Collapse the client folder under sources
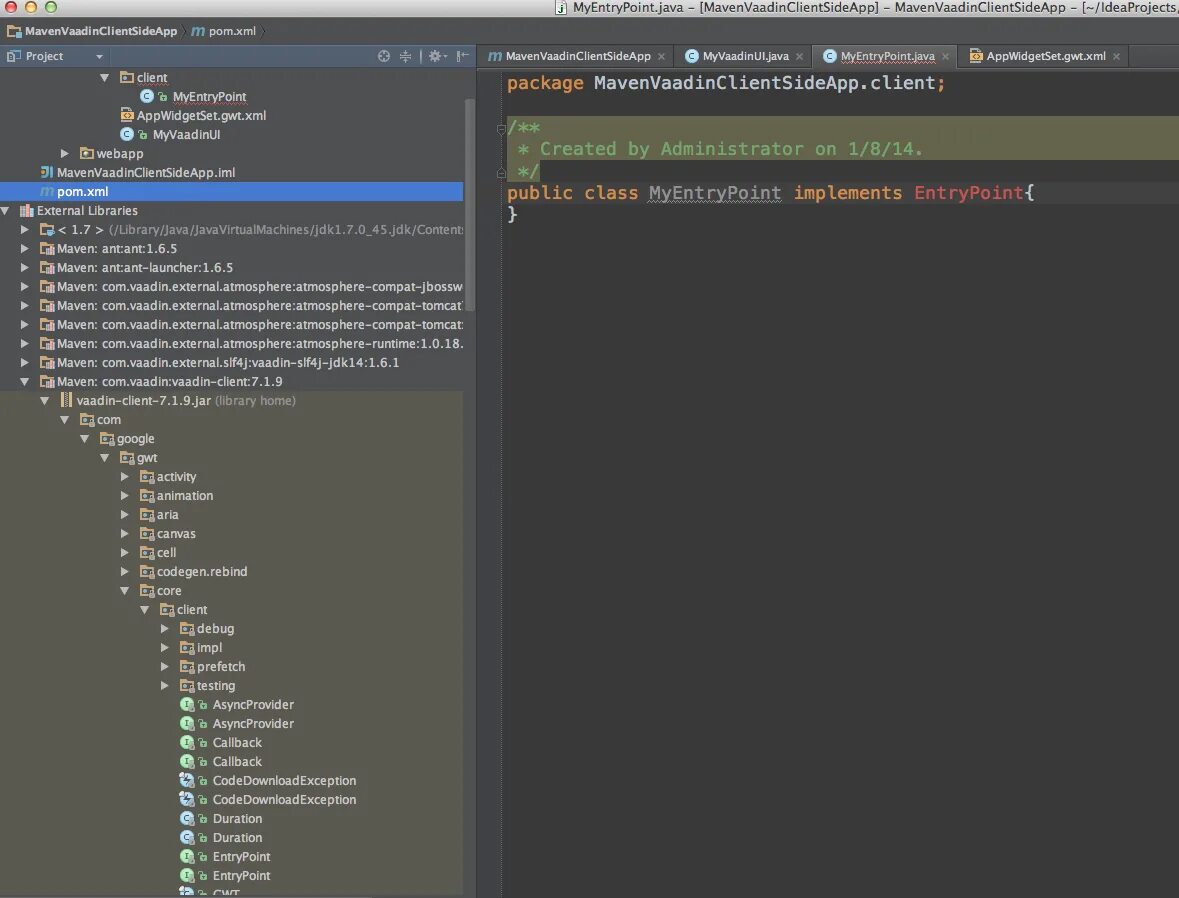1179x898 pixels. (105, 77)
